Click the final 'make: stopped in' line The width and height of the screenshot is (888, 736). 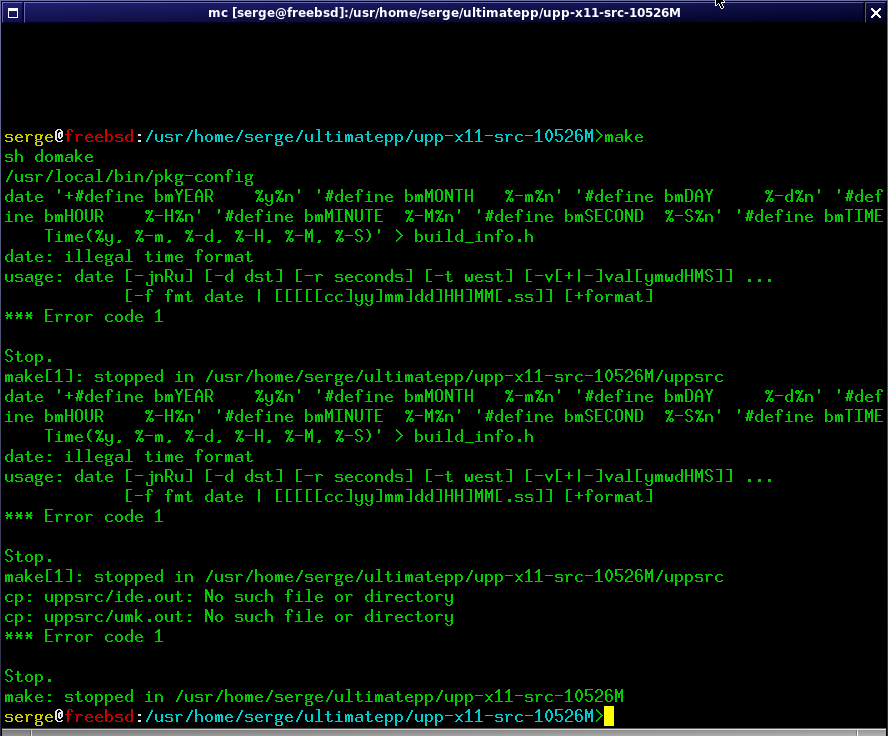(314, 697)
